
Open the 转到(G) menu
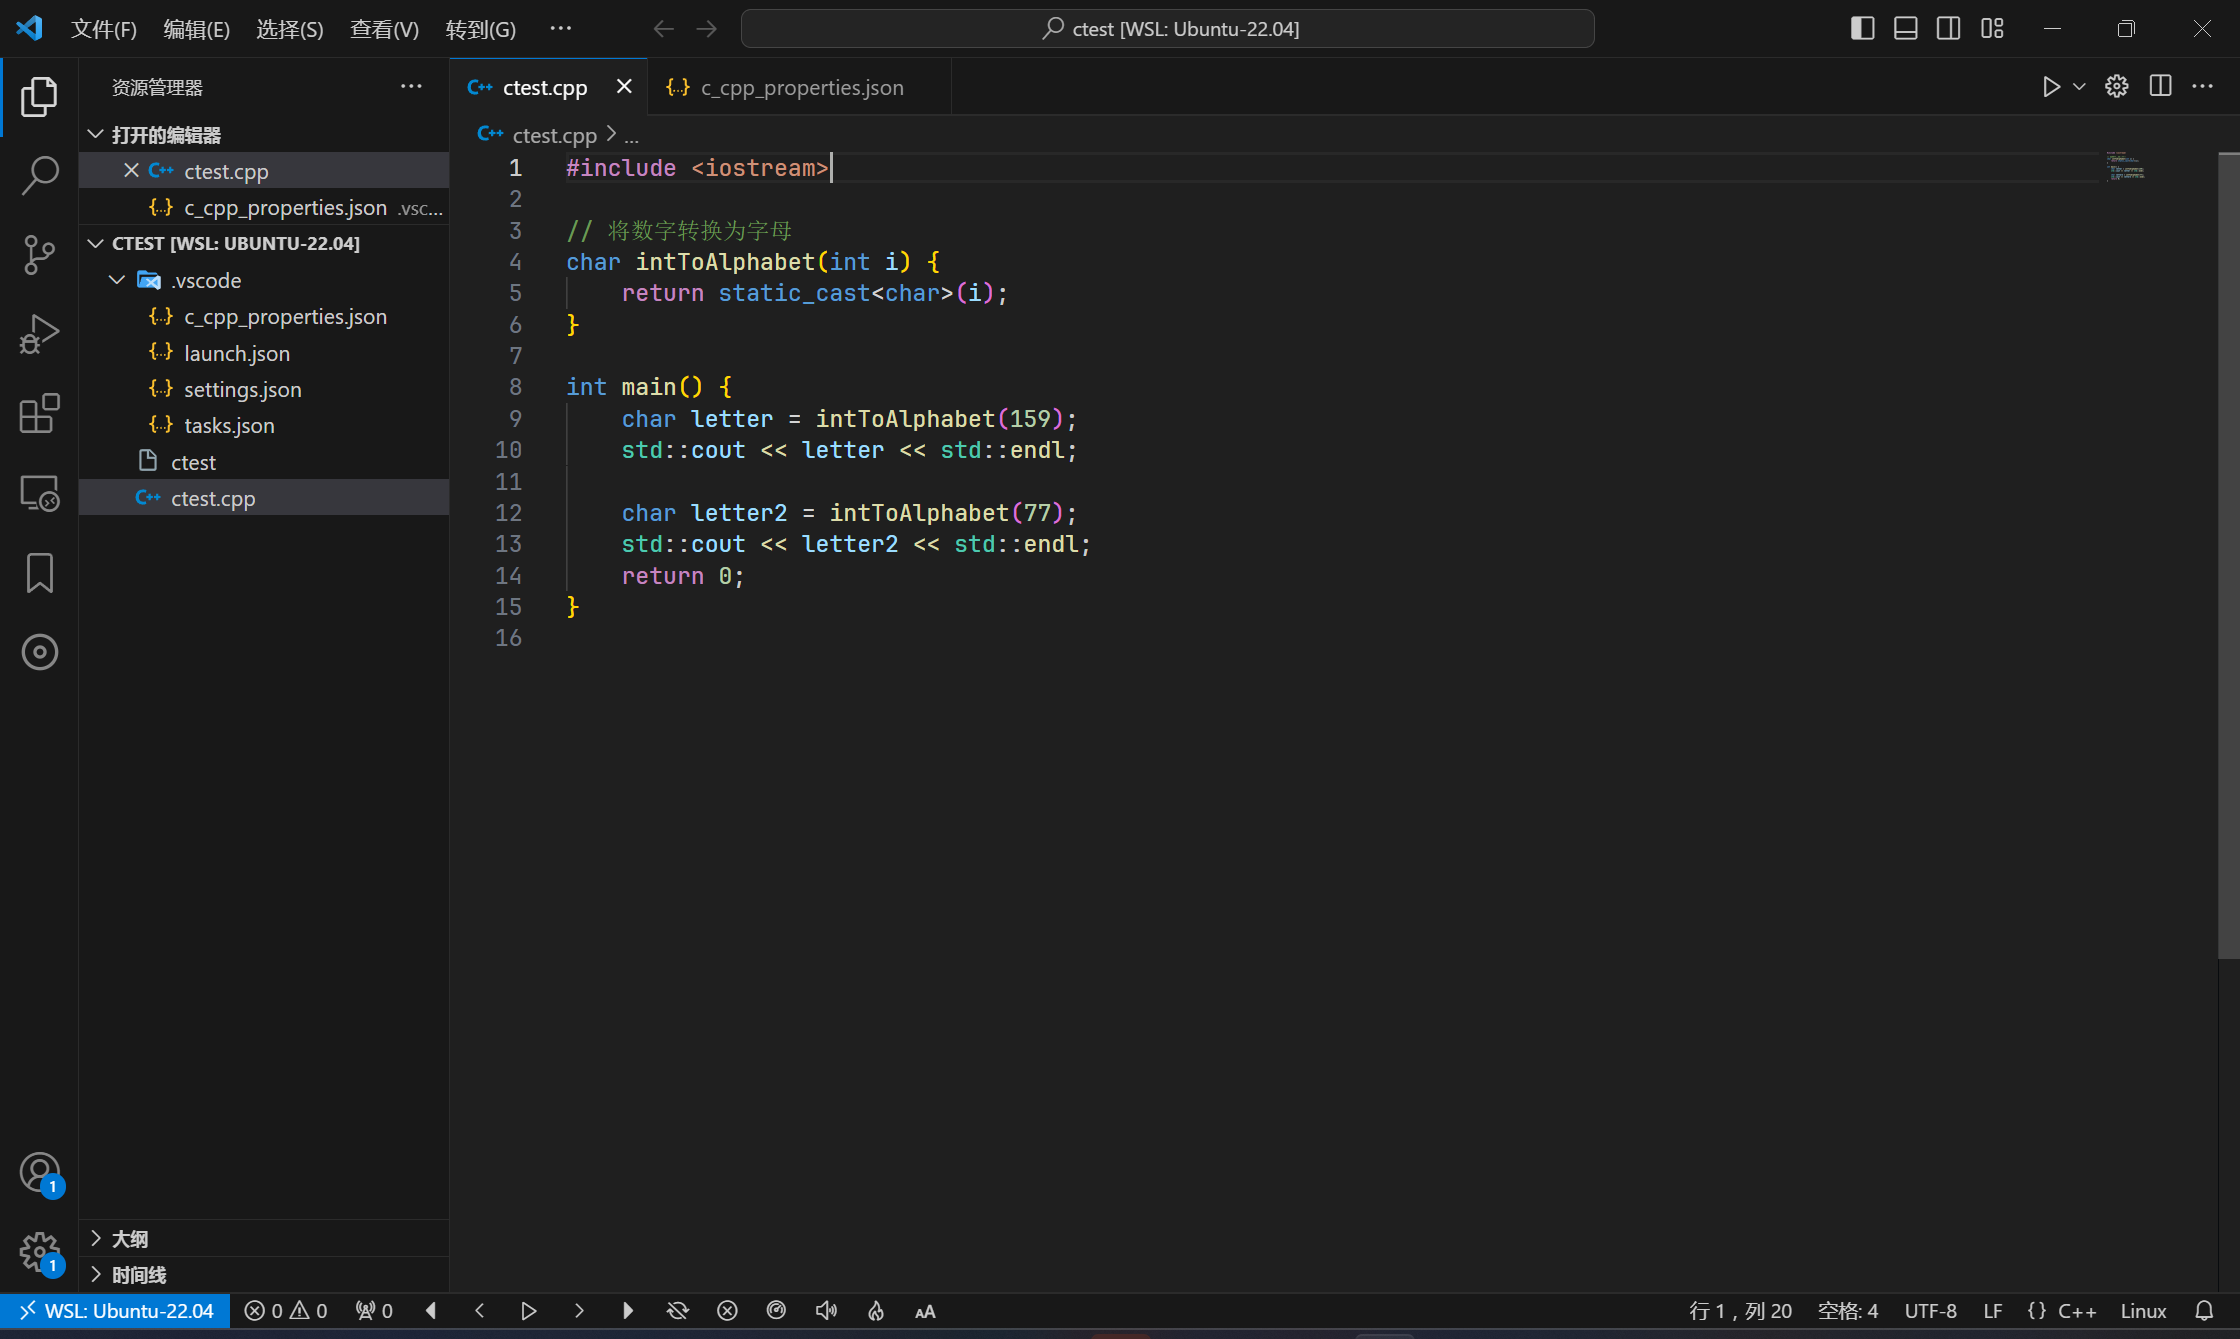(x=481, y=29)
